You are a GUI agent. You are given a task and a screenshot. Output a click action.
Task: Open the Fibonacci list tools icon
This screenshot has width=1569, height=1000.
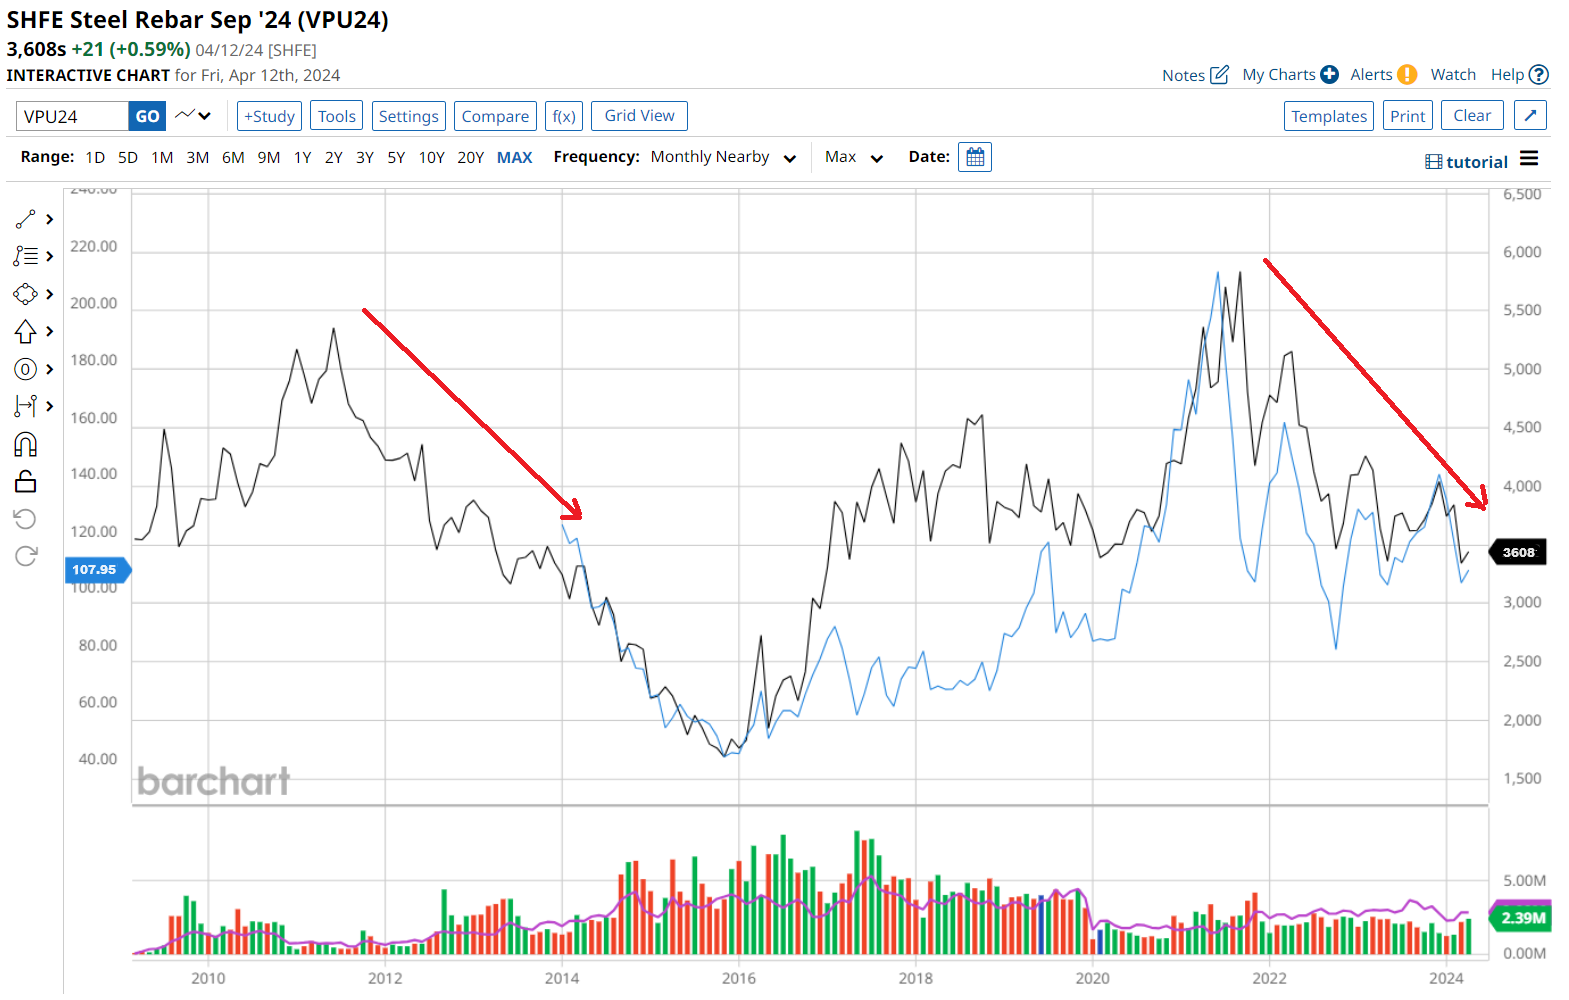26,256
